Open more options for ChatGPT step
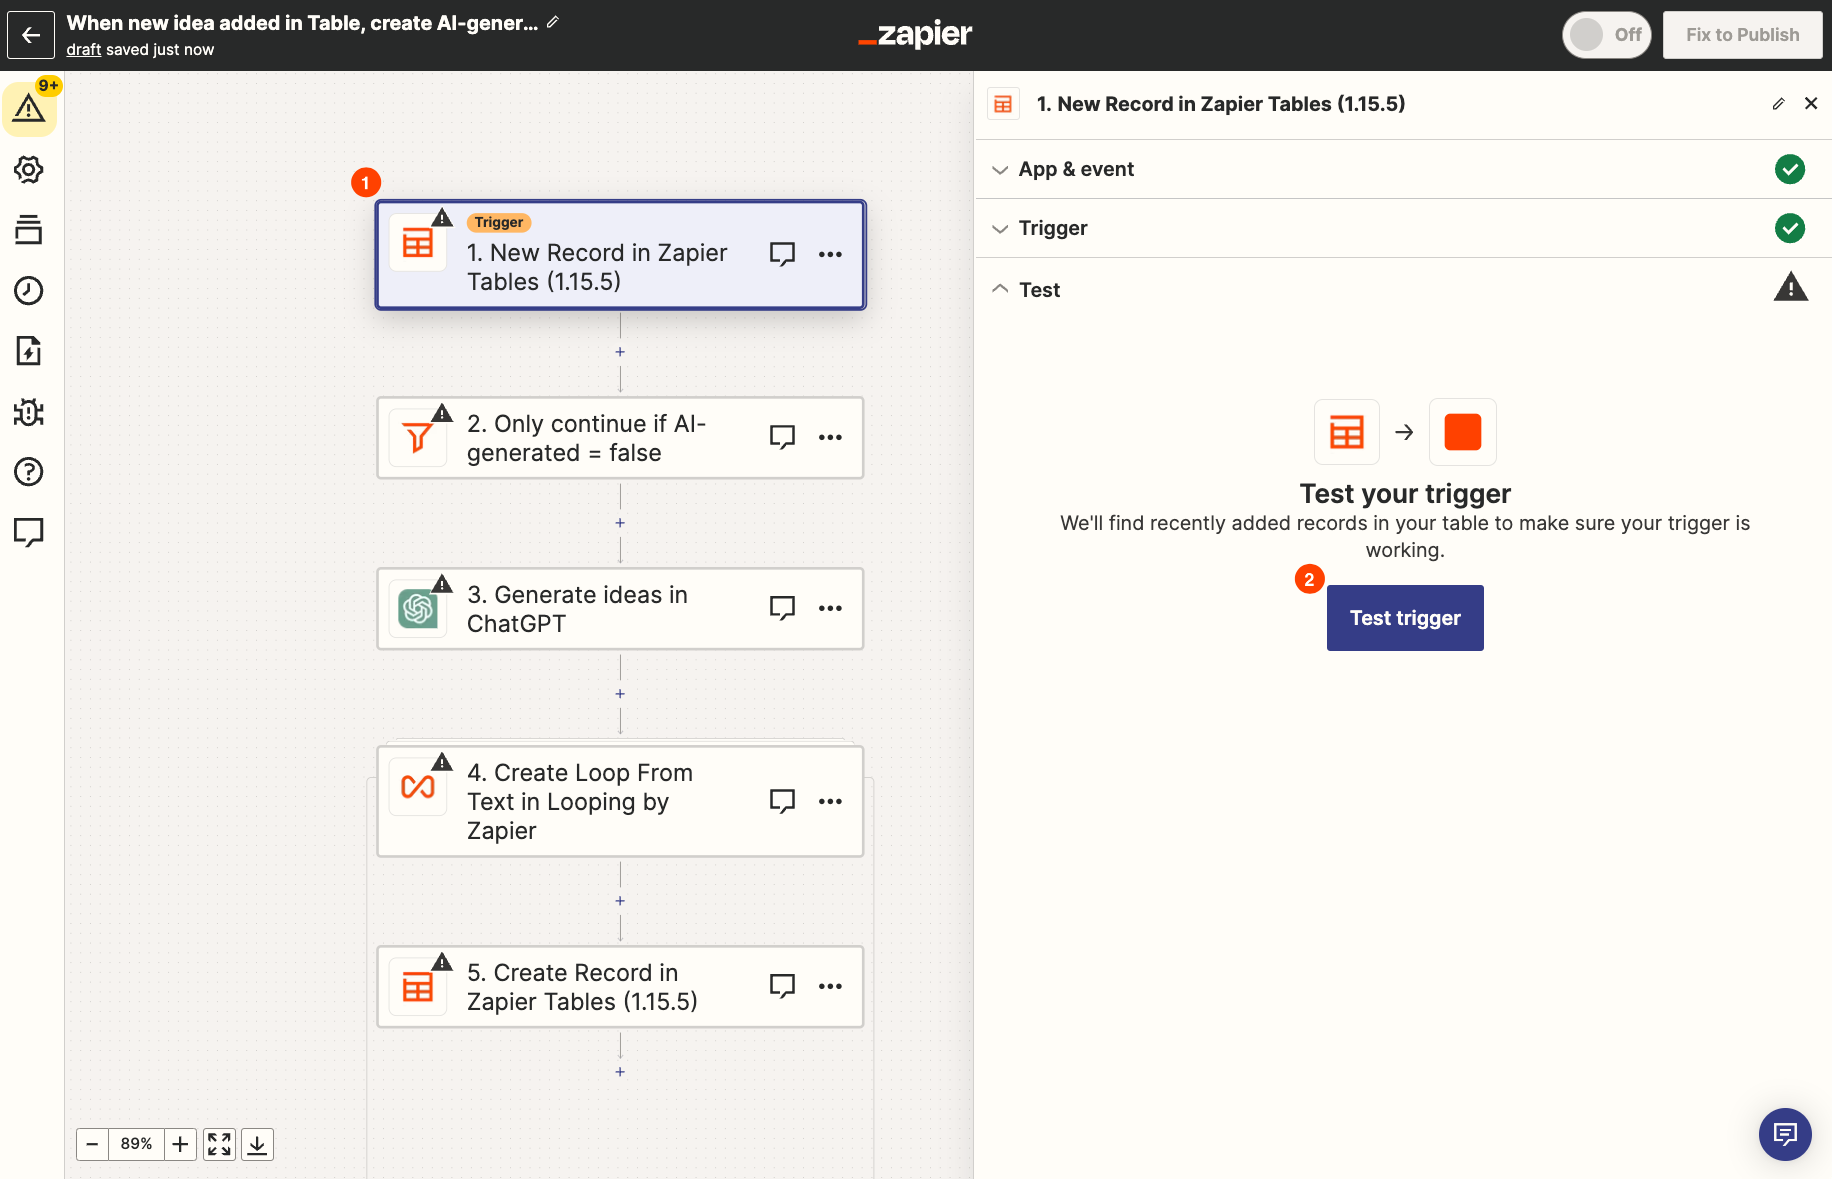The height and width of the screenshot is (1179, 1832). pyautogui.click(x=830, y=608)
